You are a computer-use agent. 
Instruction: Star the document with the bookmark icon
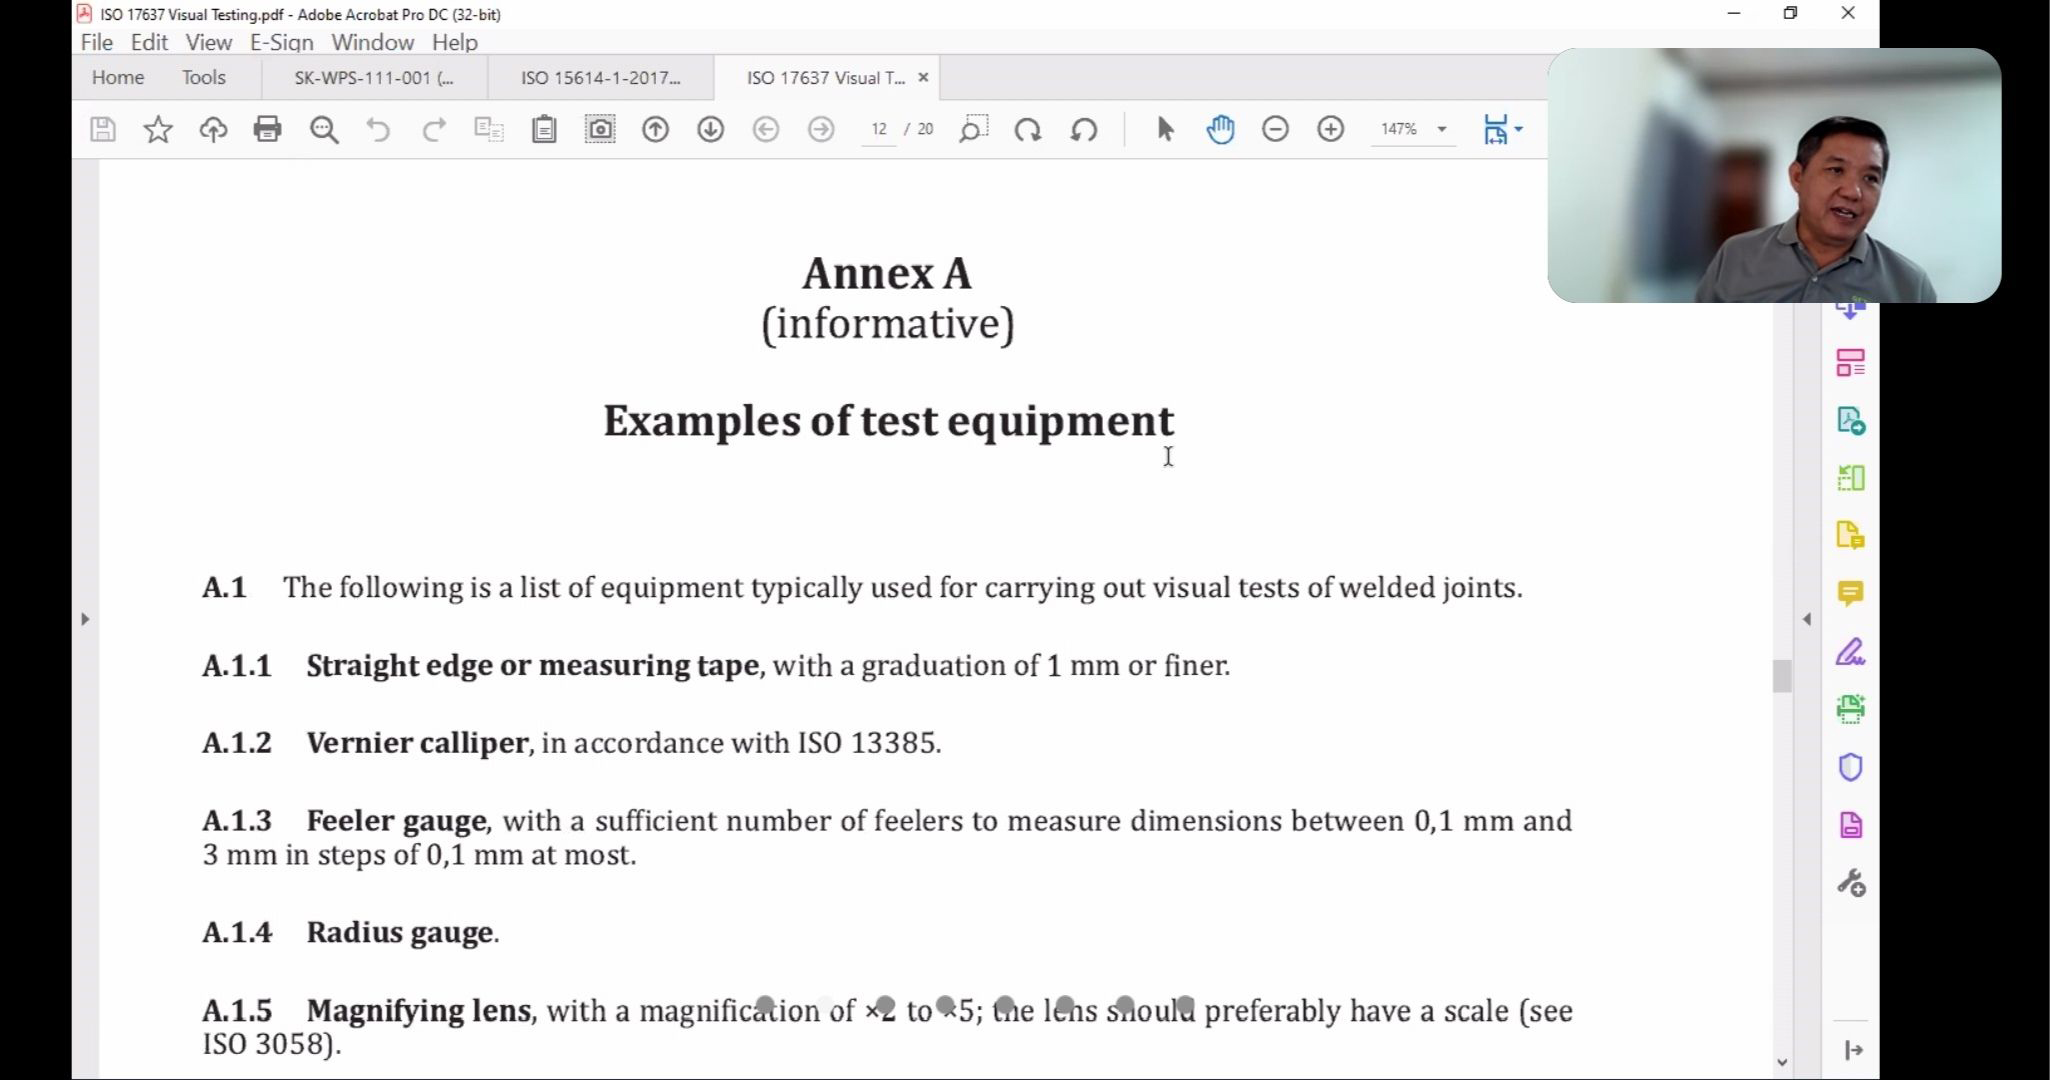(158, 129)
